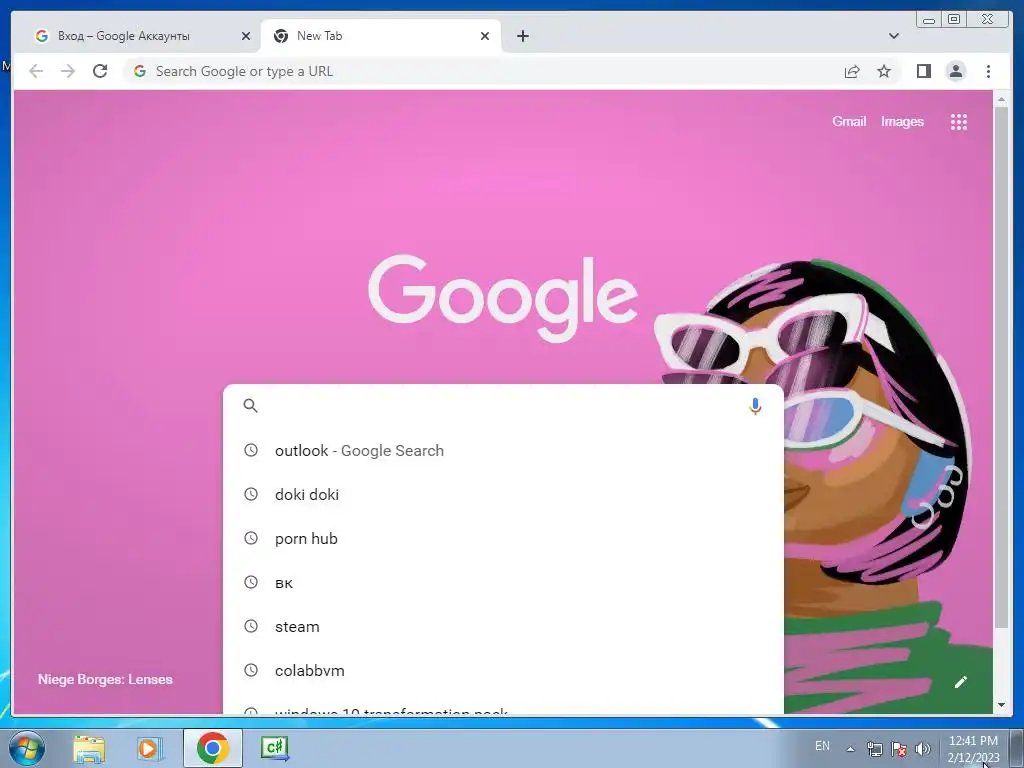This screenshot has width=1024, height=768.
Task: Open the C# application taskbar icon
Action: (x=274, y=748)
